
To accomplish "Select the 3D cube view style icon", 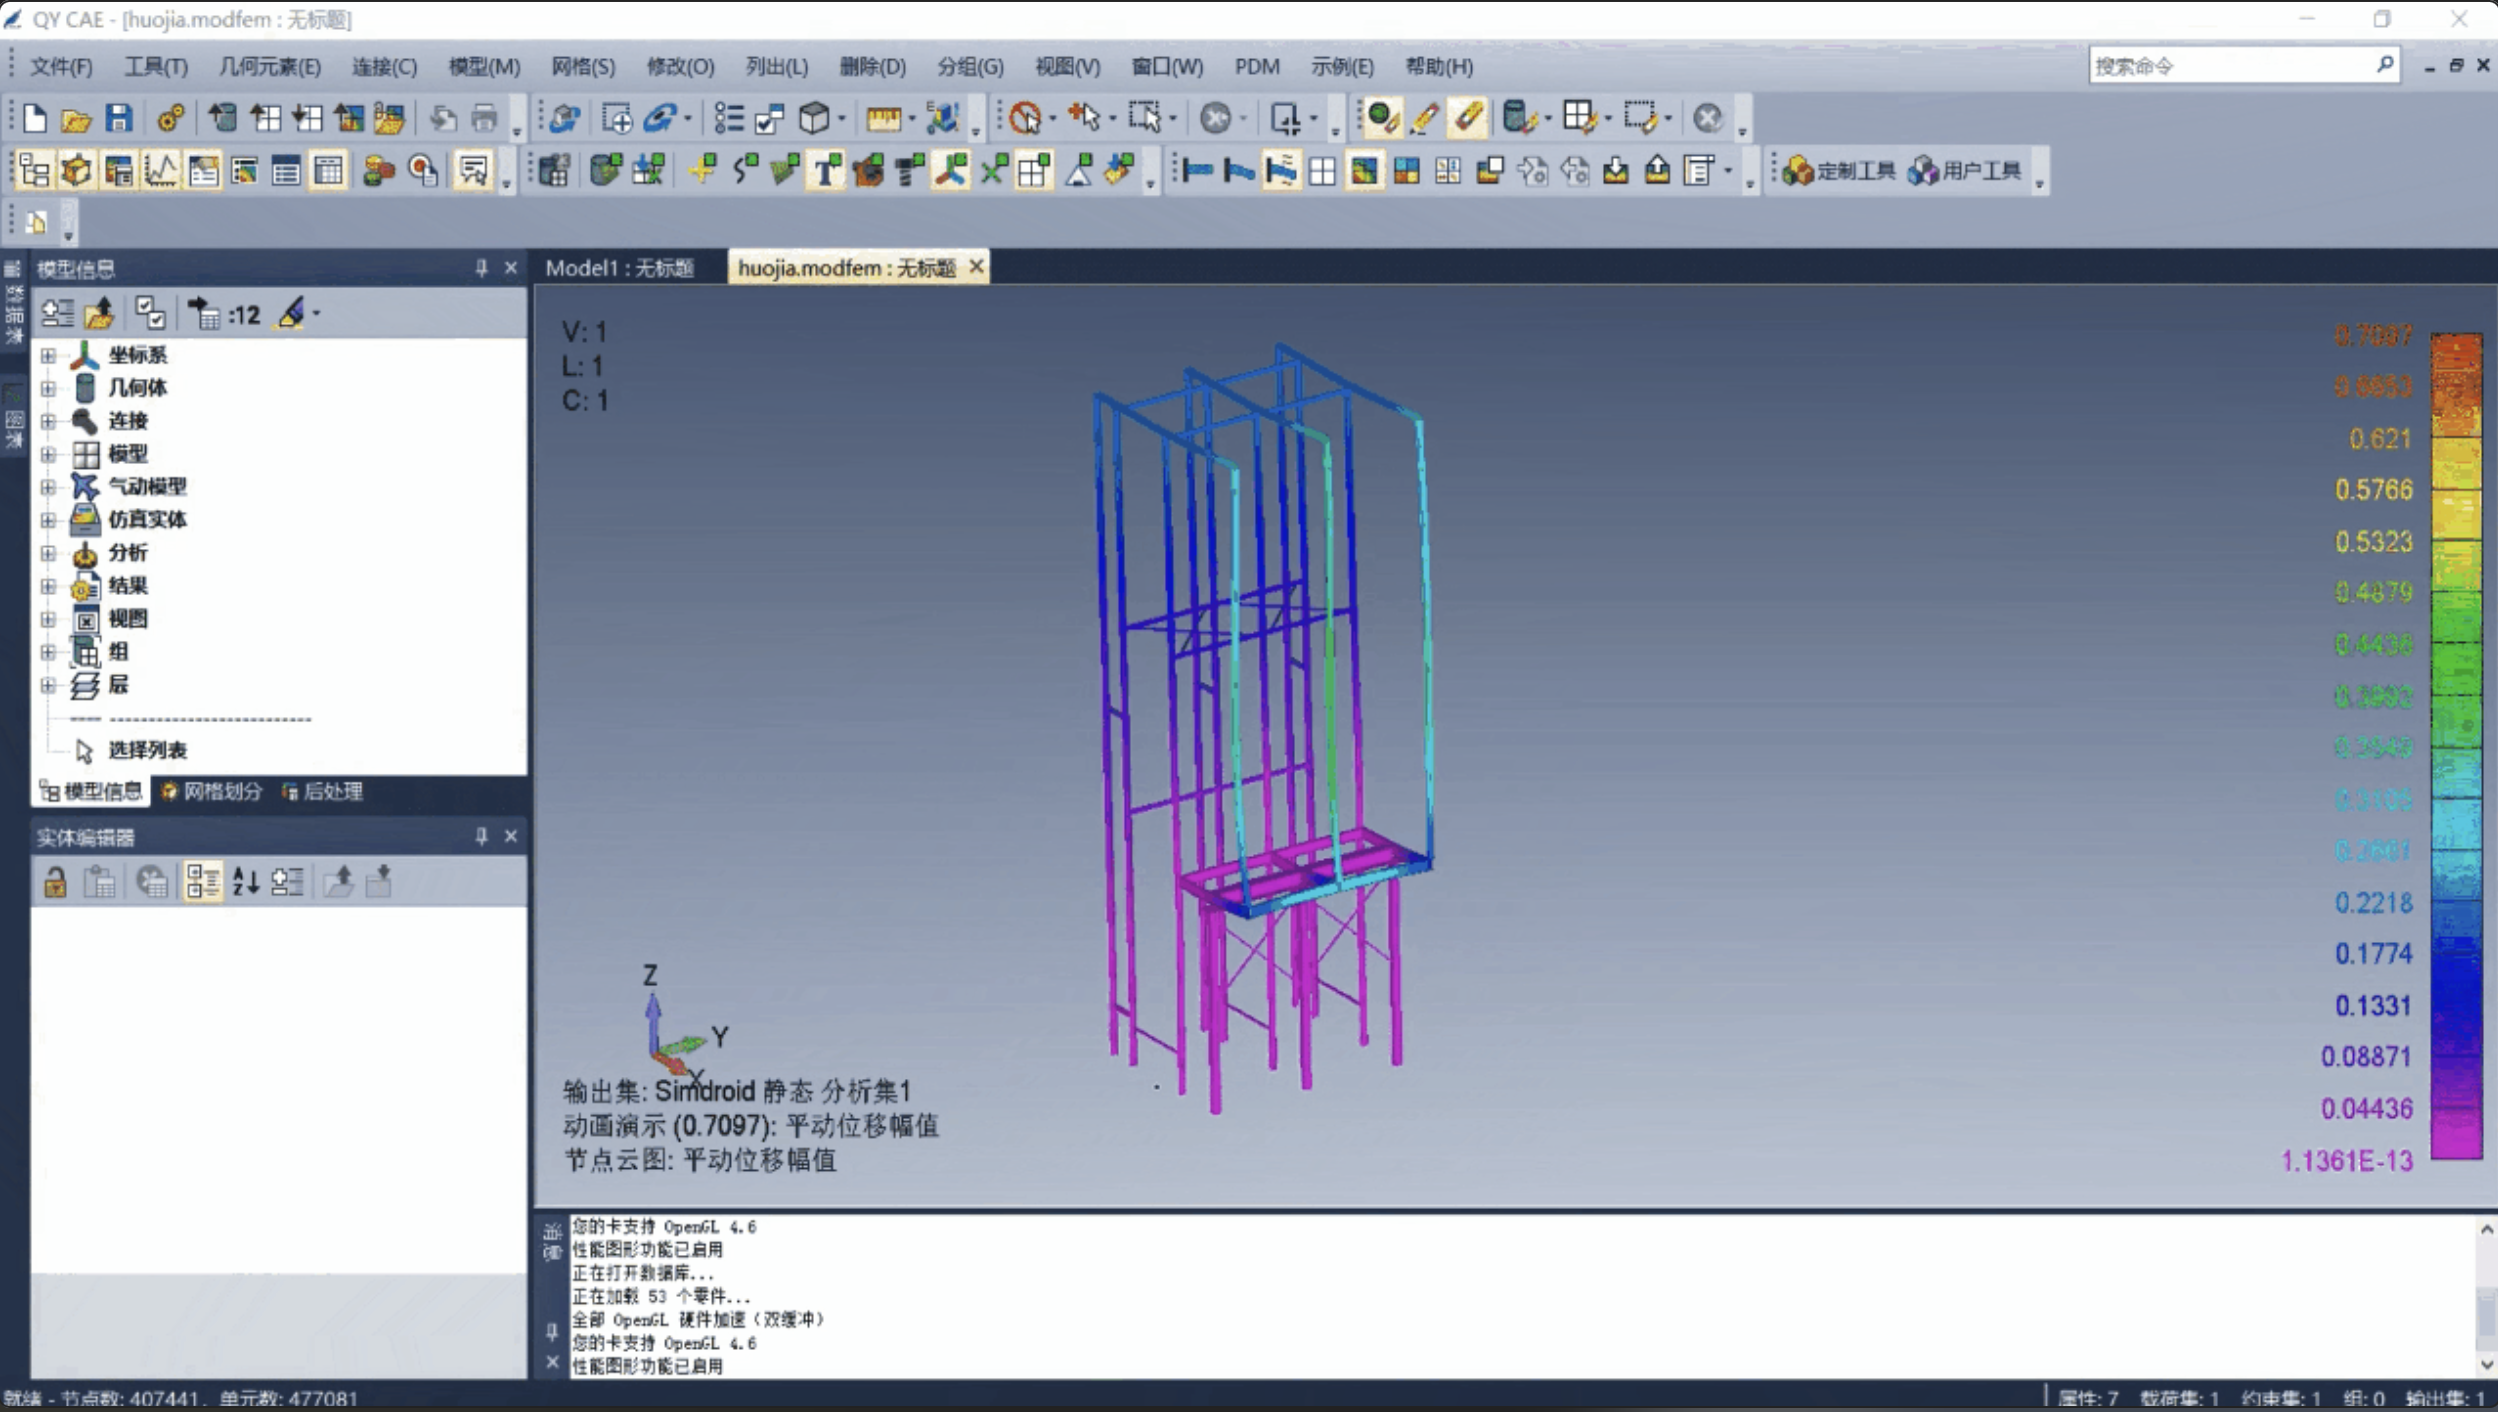I will tap(815, 118).
